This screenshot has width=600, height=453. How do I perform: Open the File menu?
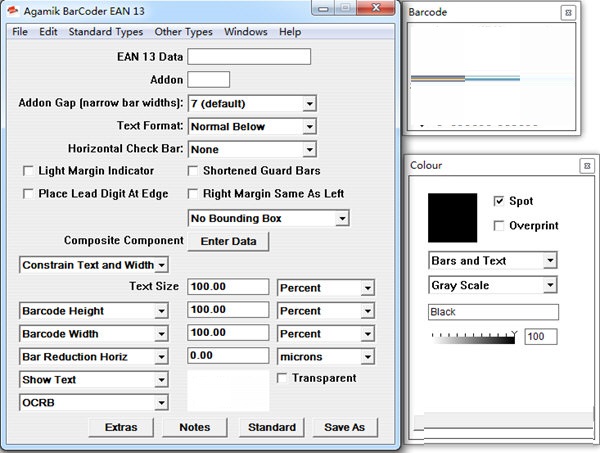[x=20, y=32]
